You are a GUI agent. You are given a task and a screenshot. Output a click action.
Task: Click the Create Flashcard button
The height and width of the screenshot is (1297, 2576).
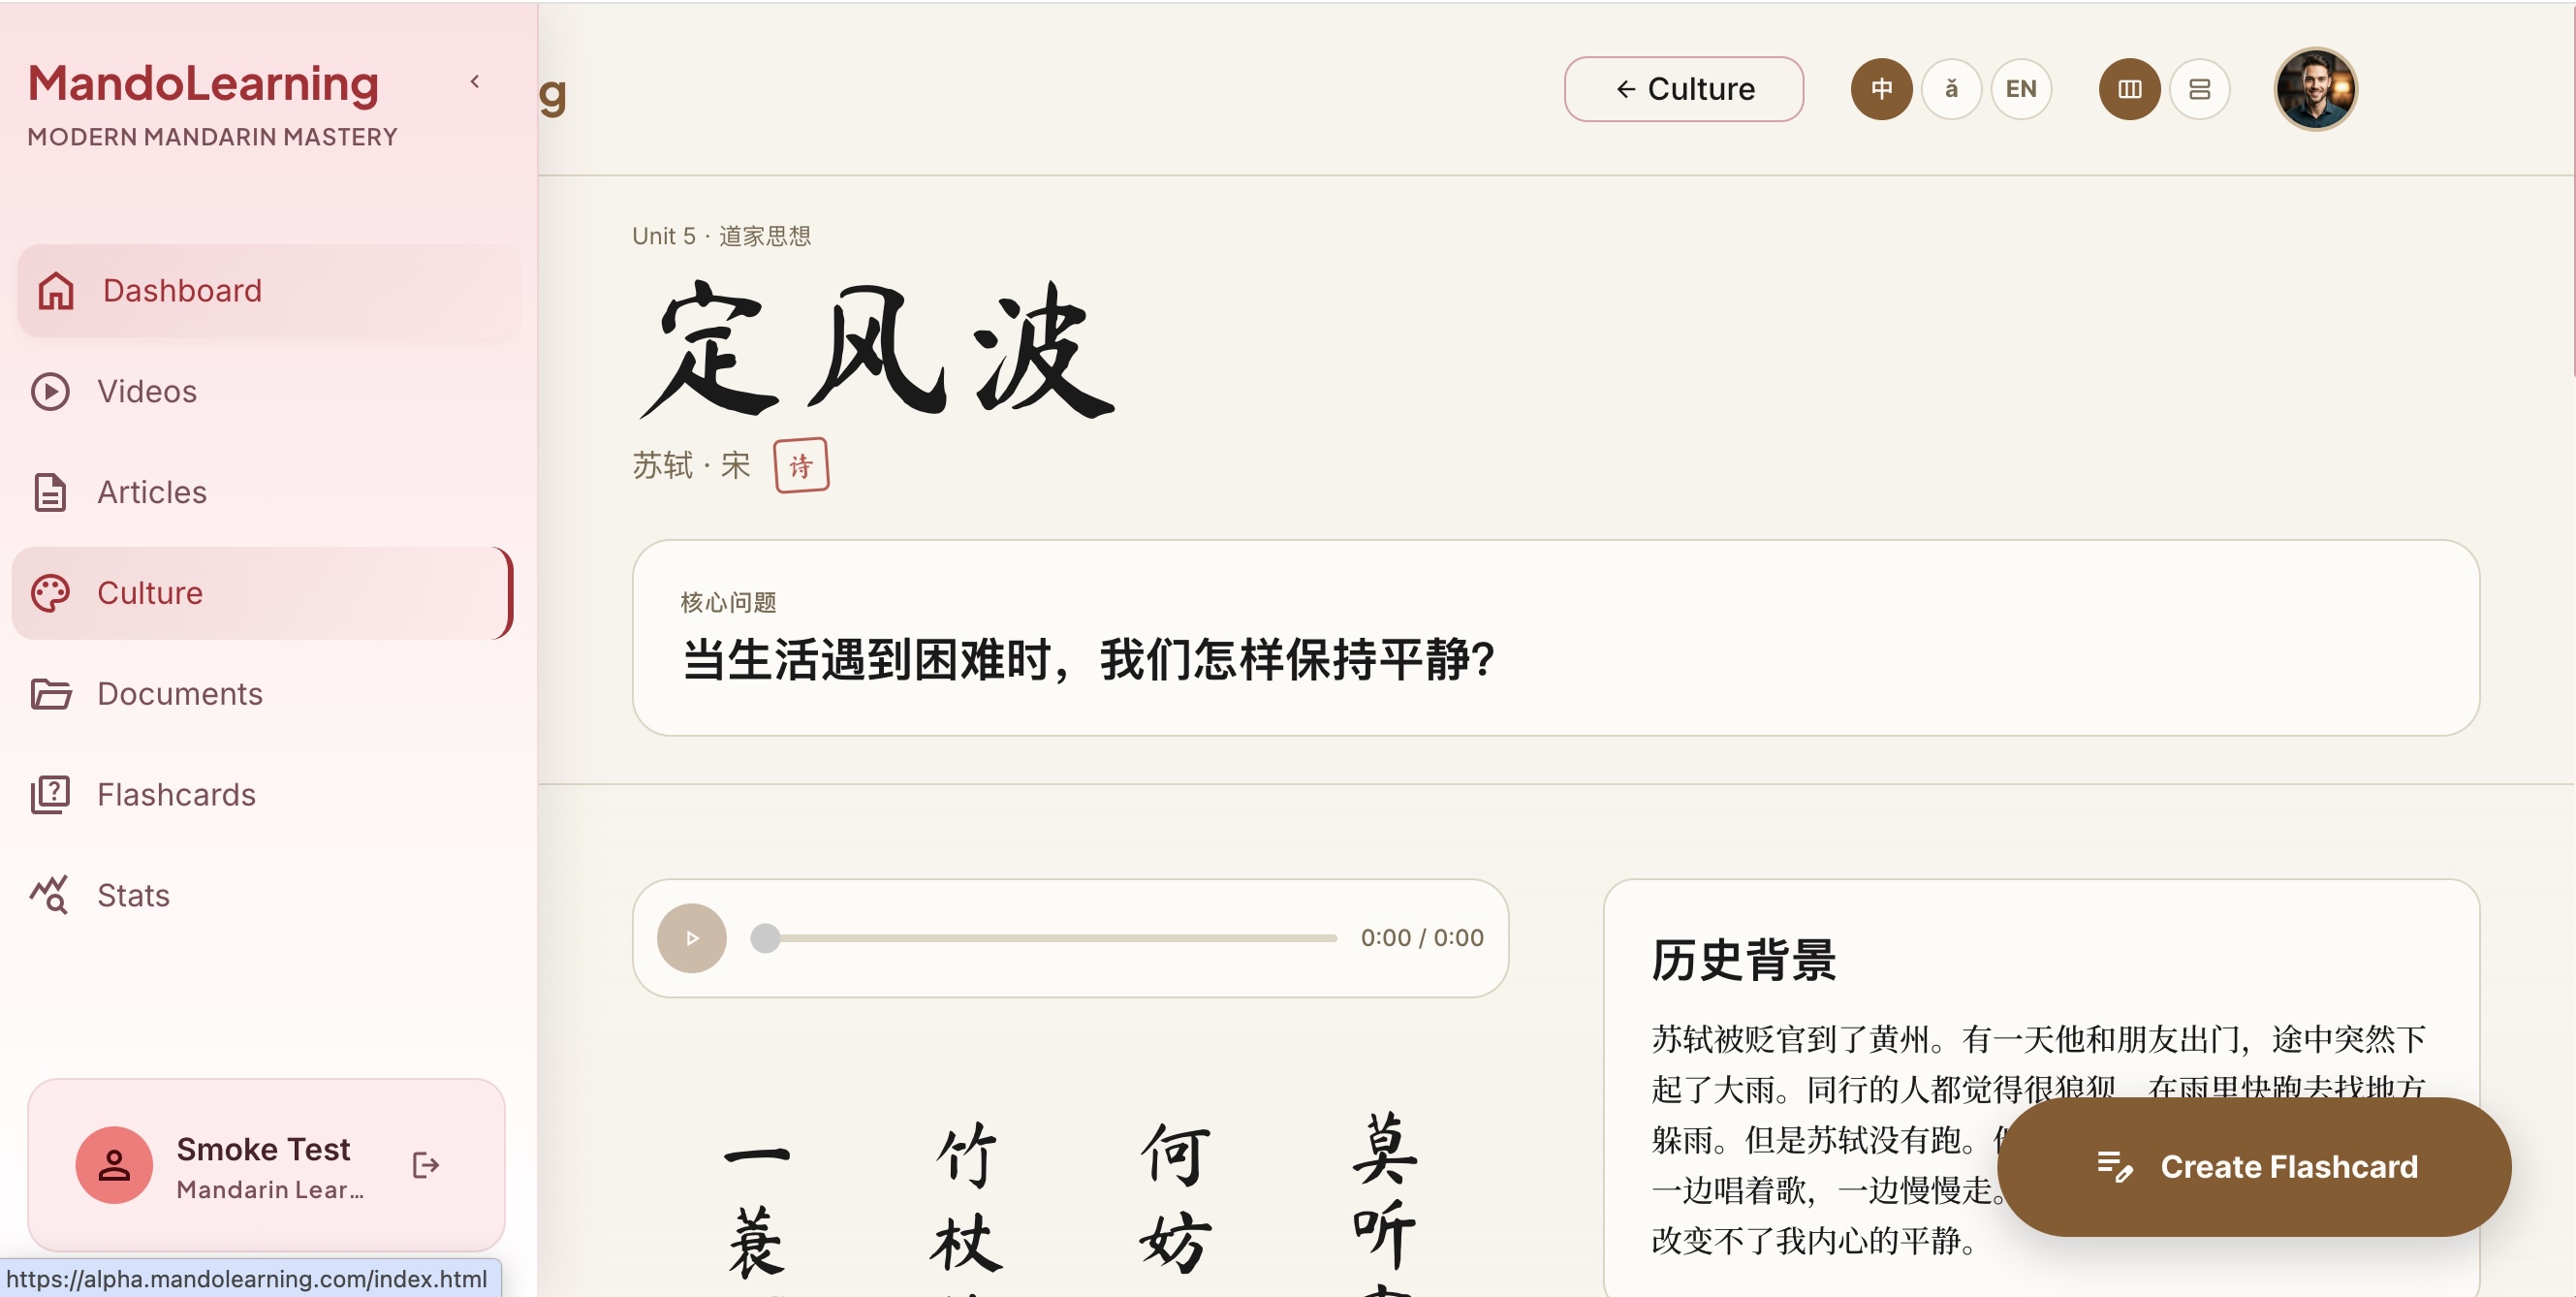pos(2254,1167)
